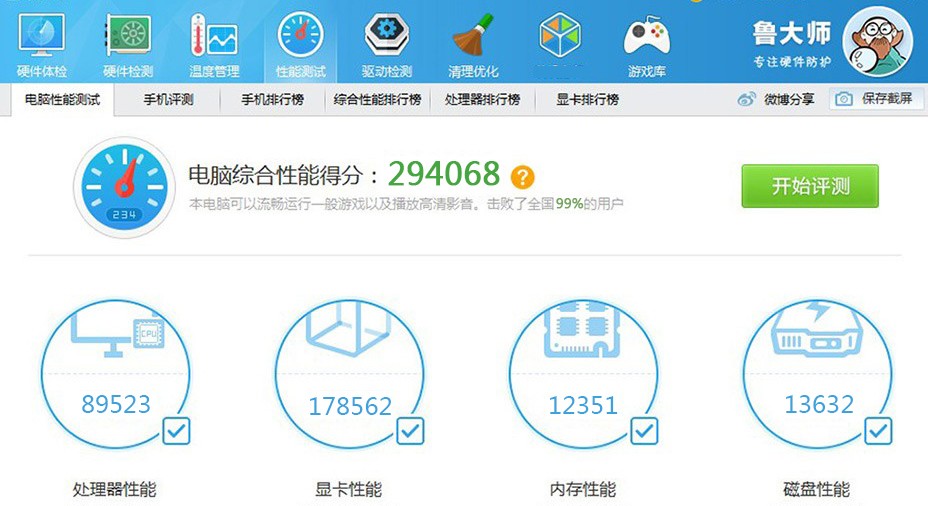
Task: Toggle the 显卡性能 checkbox
Action: (x=410, y=431)
